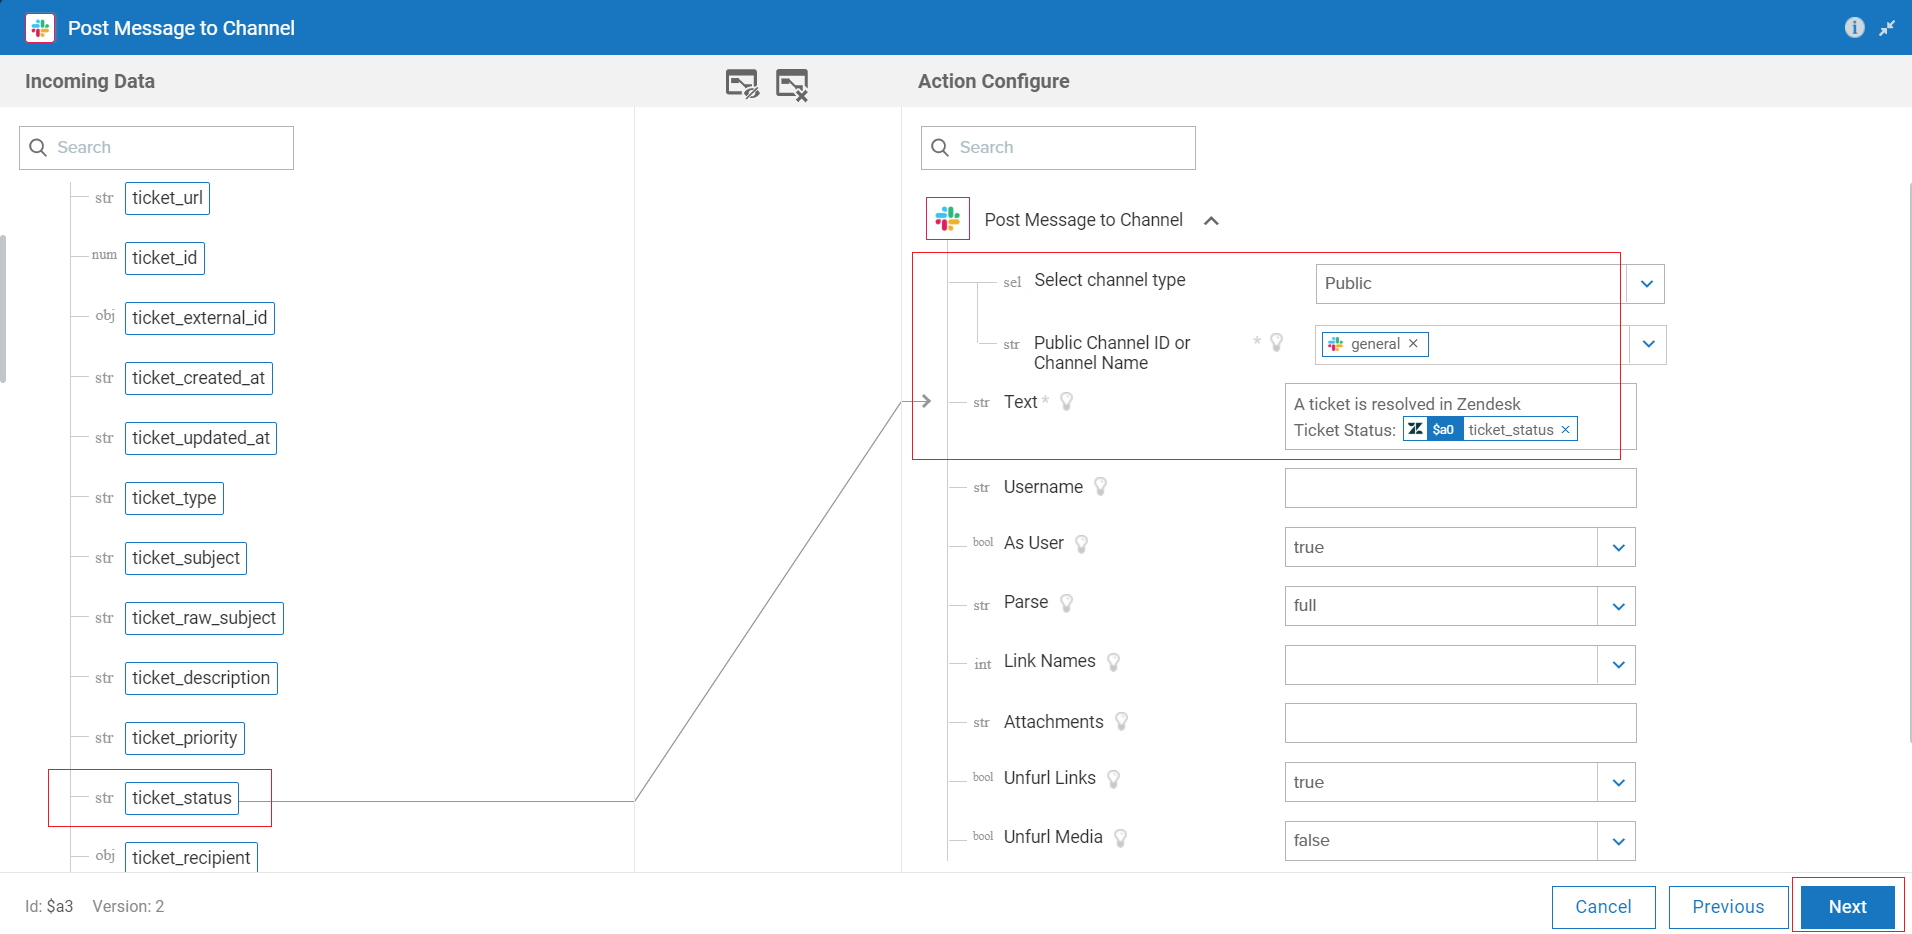Click the Slack icon beside Post Message to Channel
The height and width of the screenshot is (934, 1912).
948,219
